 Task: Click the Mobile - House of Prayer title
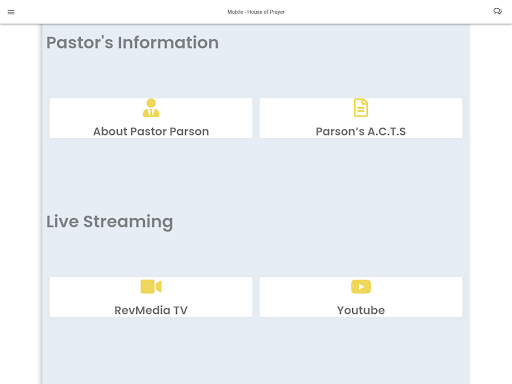[256, 12]
